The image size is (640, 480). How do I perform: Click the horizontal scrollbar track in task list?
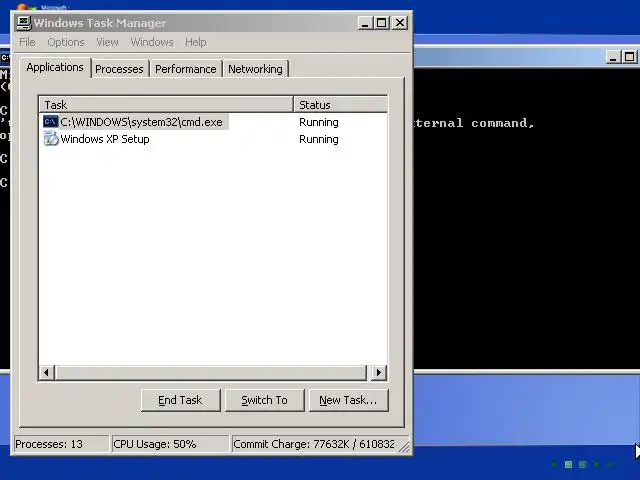(x=211, y=372)
